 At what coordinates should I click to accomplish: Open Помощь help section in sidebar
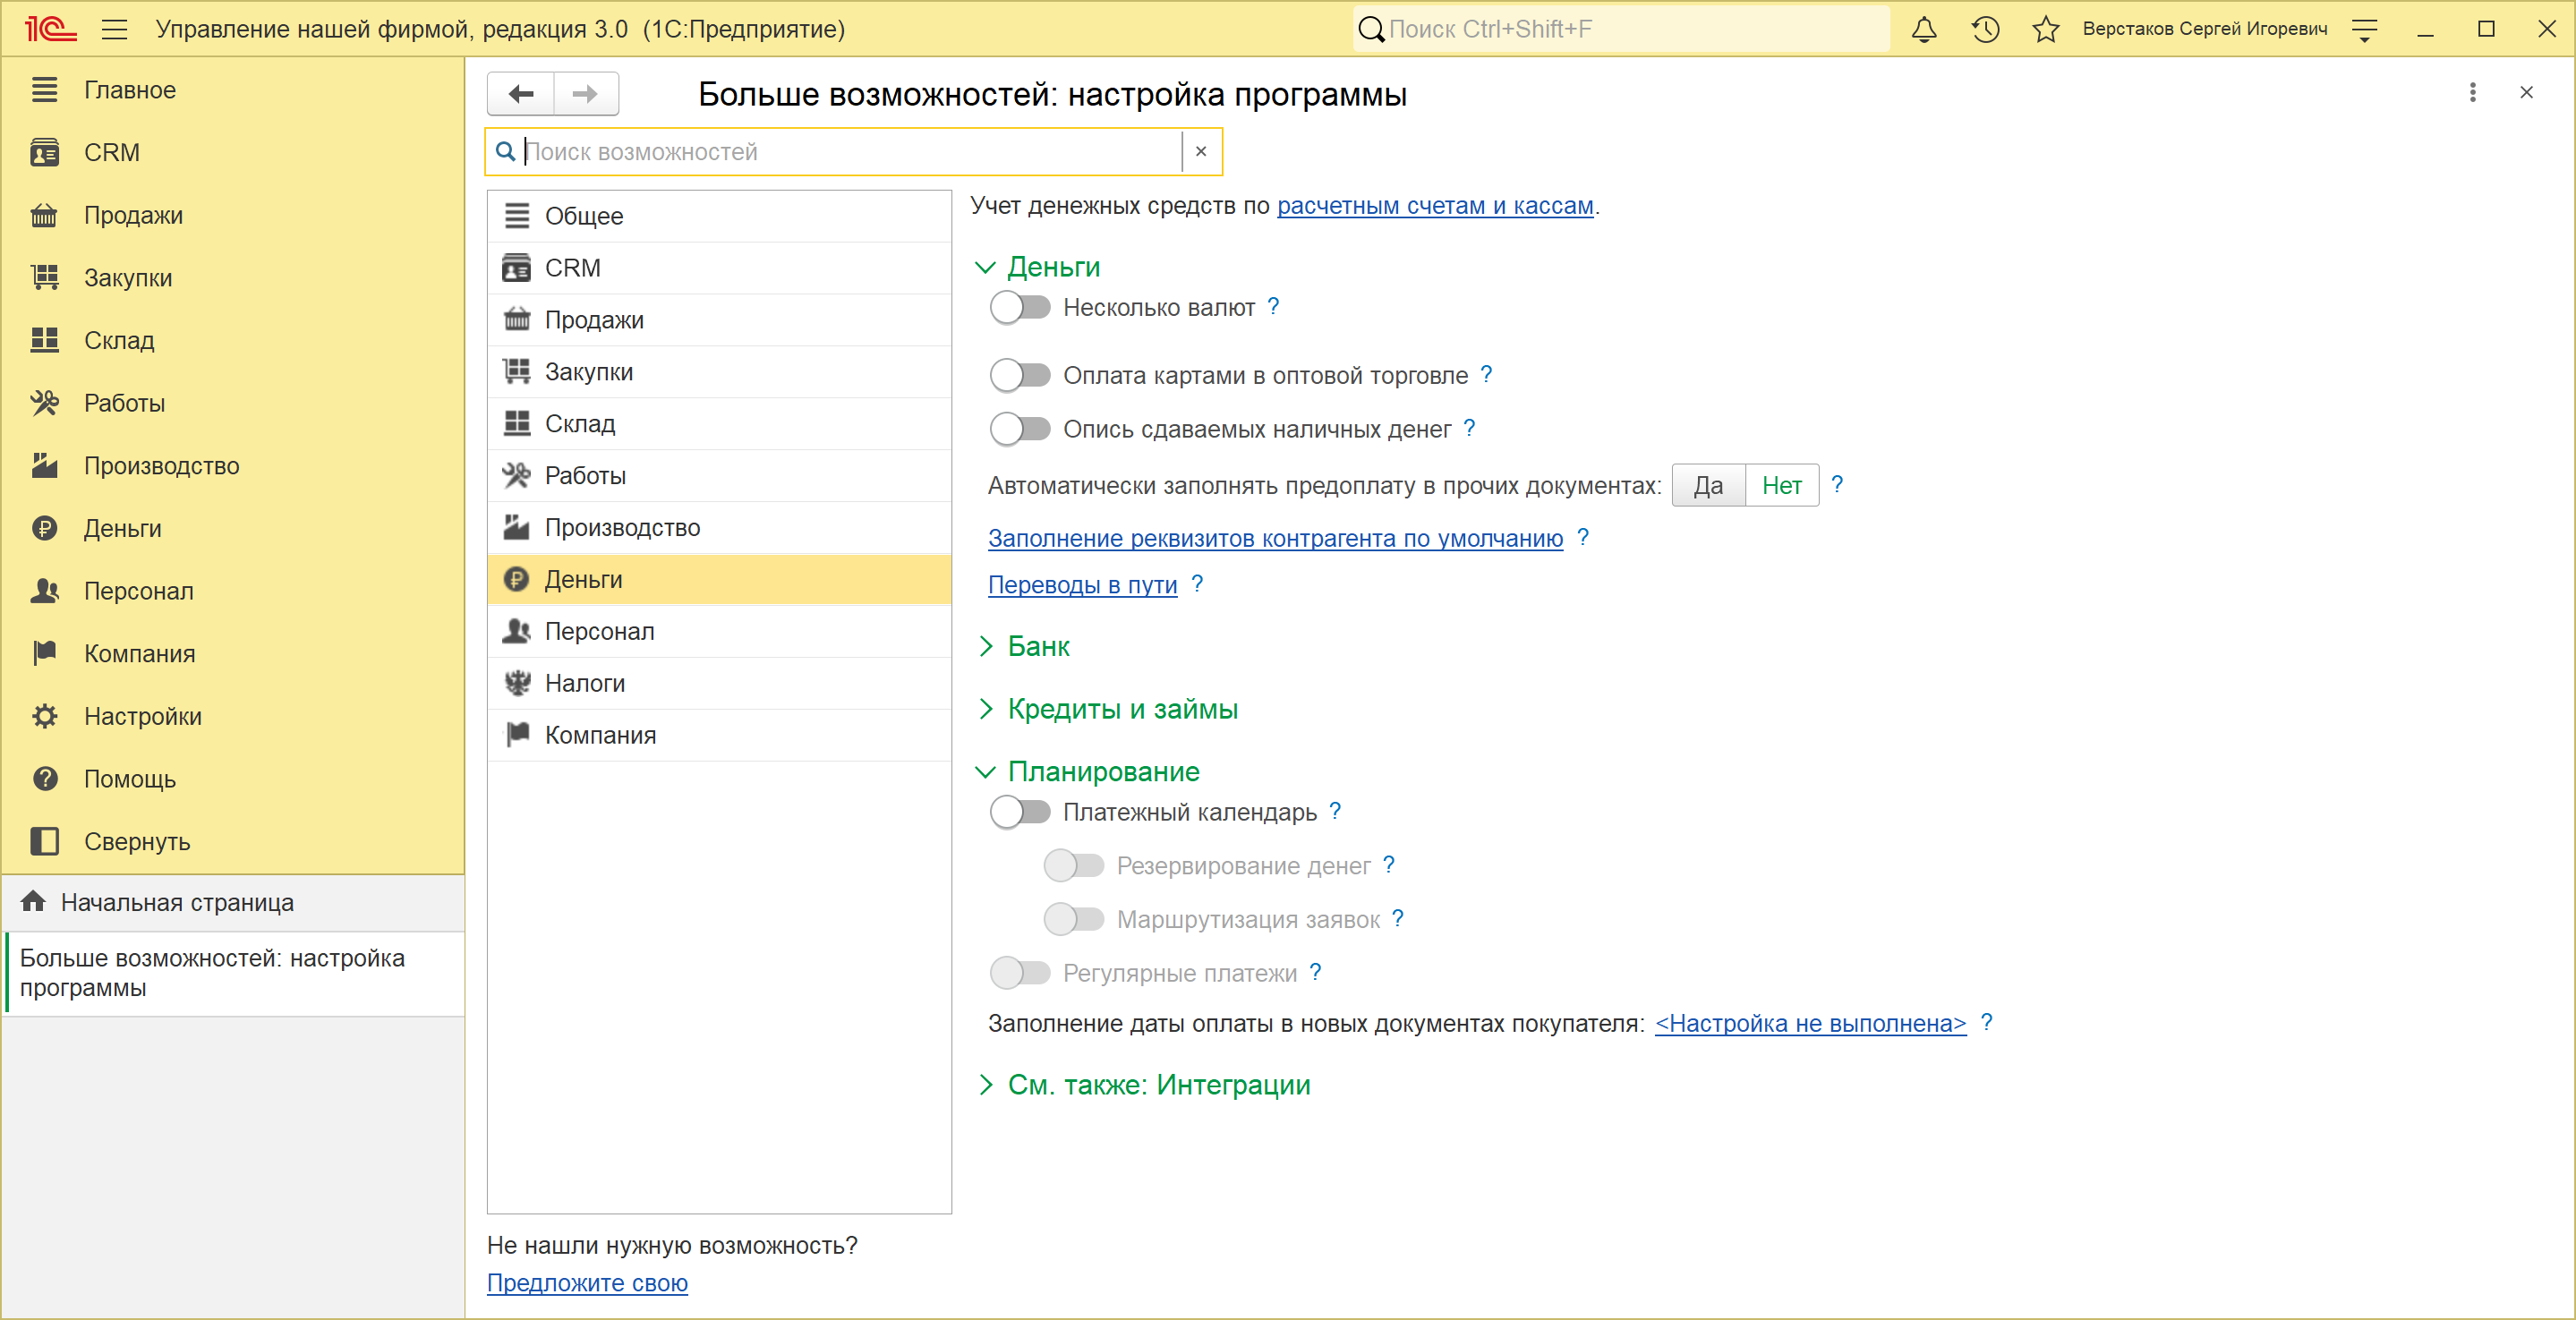[x=234, y=779]
